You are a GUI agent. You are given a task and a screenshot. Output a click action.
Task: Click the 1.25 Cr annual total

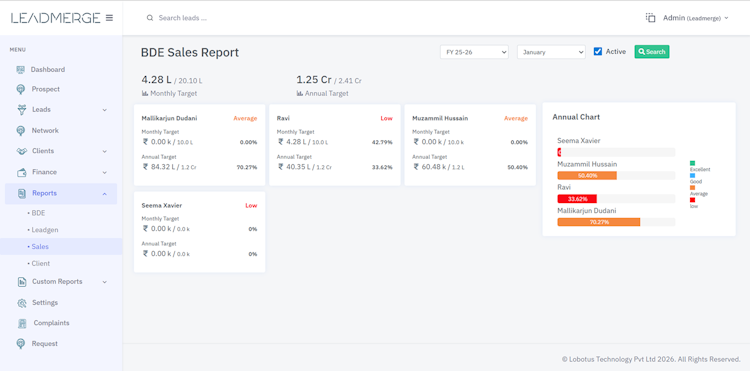point(314,80)
